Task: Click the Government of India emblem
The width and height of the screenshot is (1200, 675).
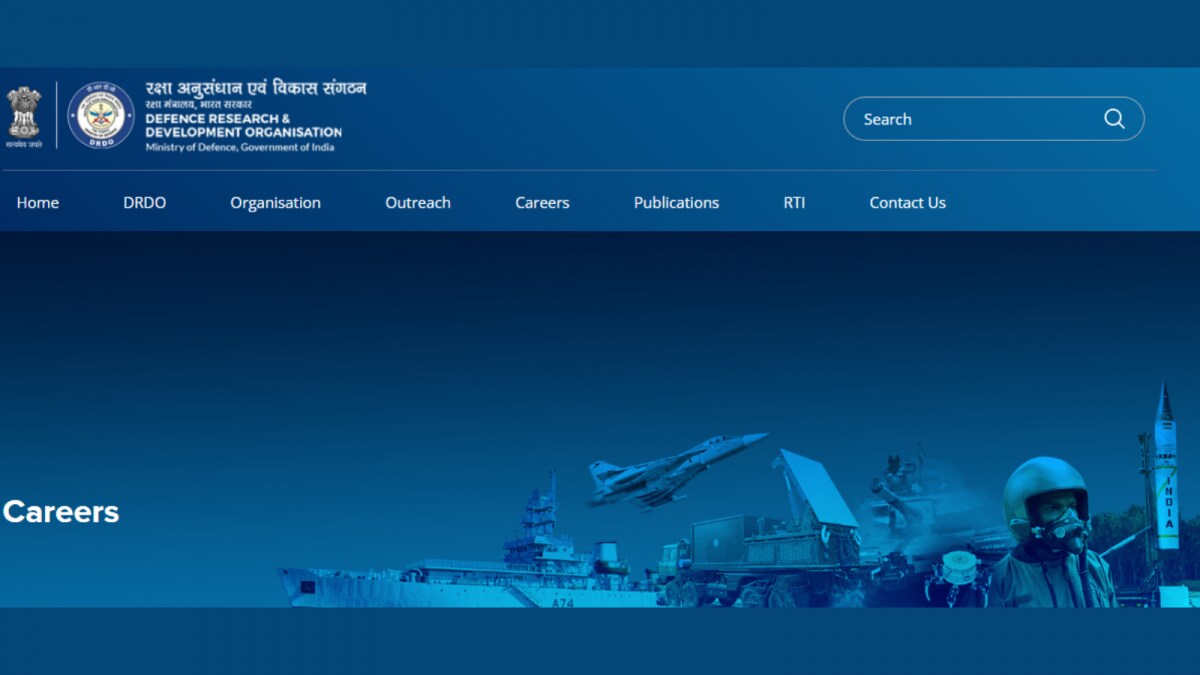Action: tap(24, 116)
